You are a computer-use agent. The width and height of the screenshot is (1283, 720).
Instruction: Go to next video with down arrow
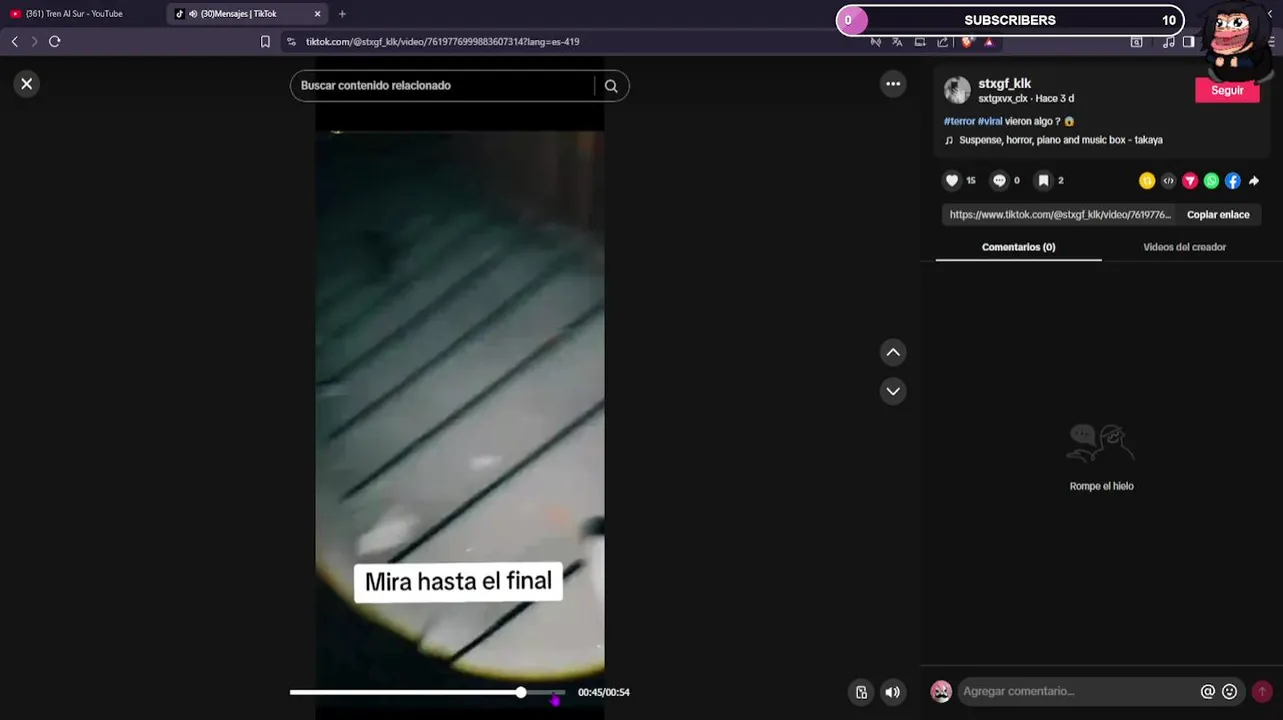tap(893, 391)
